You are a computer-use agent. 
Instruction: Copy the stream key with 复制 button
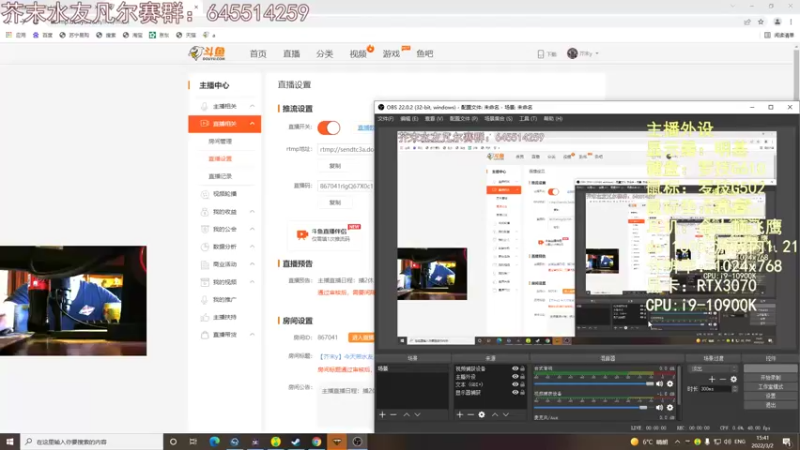pos(335,203)
